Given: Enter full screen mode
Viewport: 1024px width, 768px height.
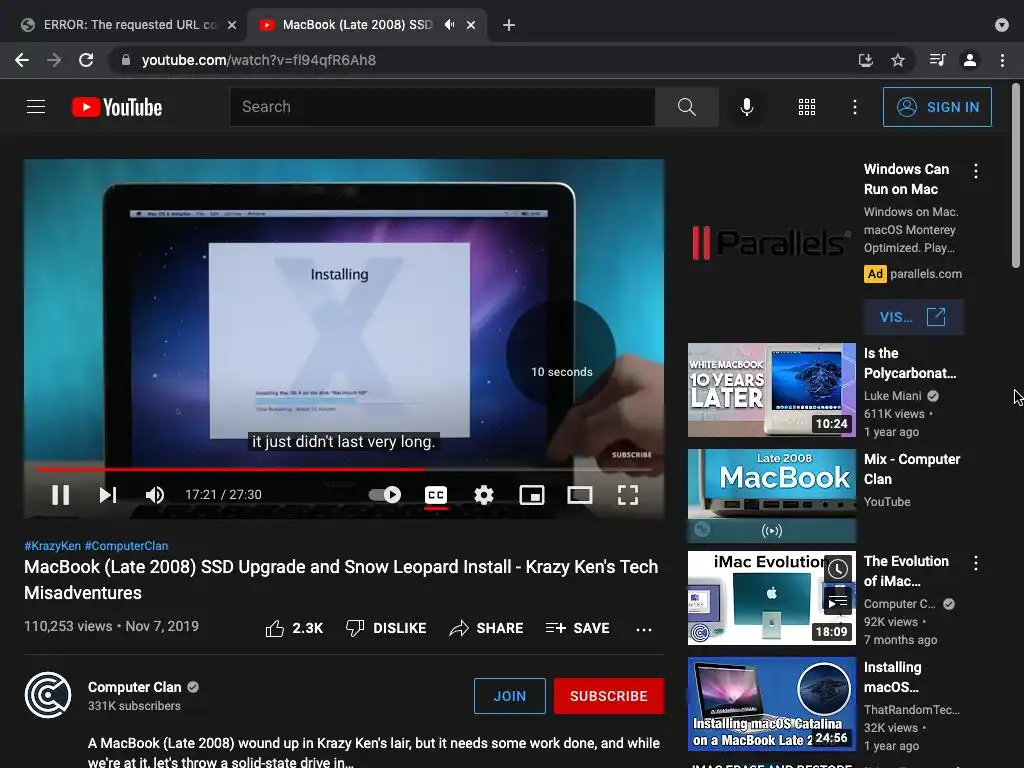Looking at the screenshot, I should click(628, 495).
